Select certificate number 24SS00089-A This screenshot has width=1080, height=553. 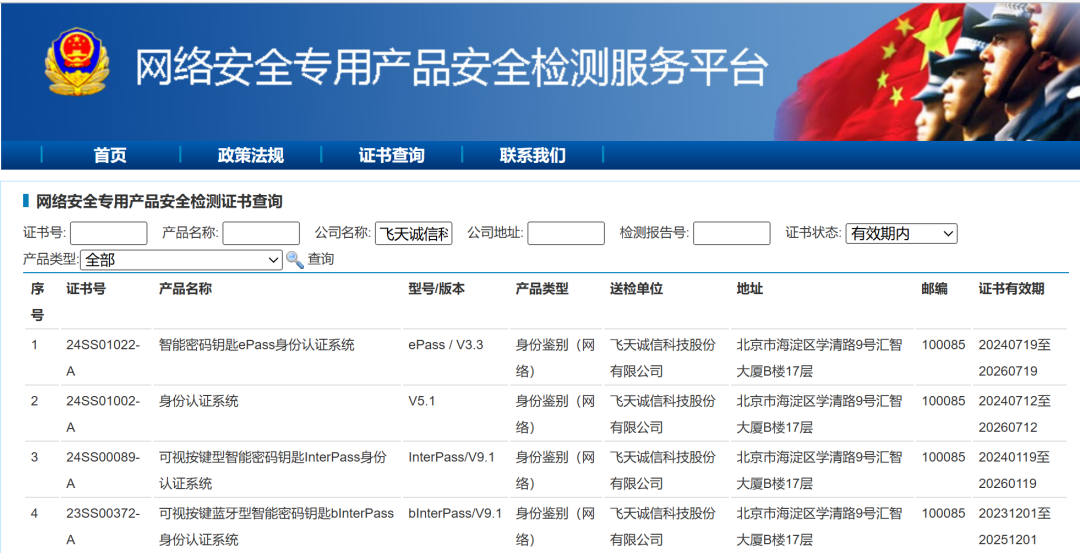[x=103, y=470]
